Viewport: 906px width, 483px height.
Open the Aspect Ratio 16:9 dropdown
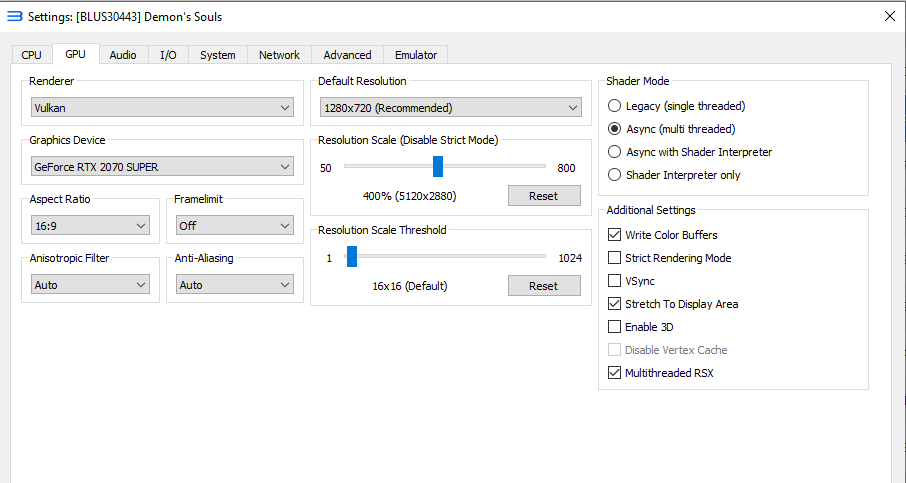[x=90, y=225]
